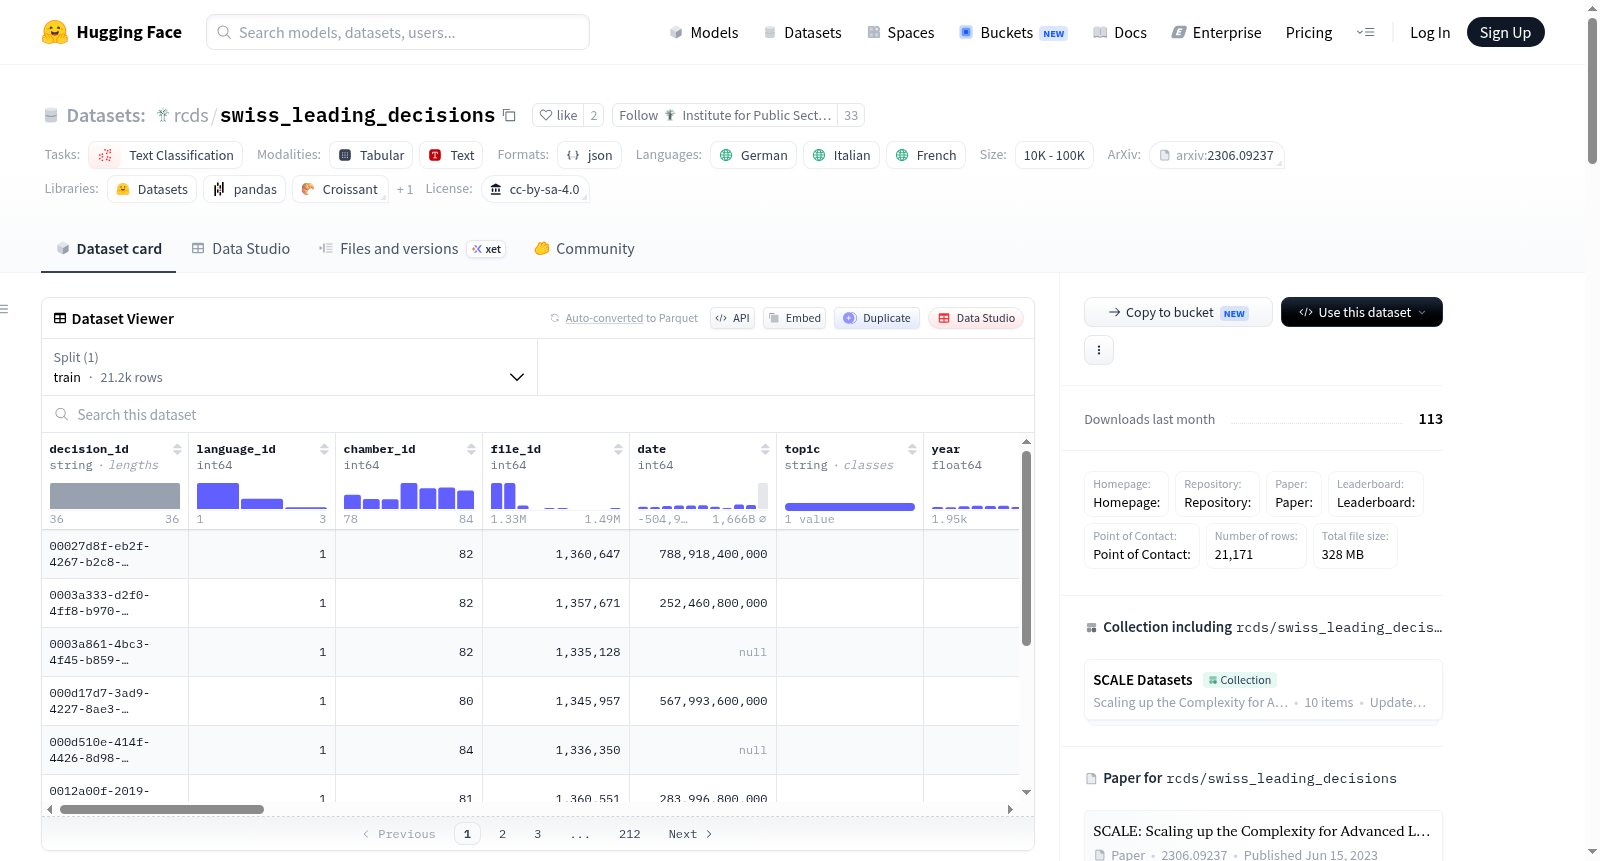The image size is (1600, 861).
Task: Open the Community tab
Action: (x=584, y=249)
